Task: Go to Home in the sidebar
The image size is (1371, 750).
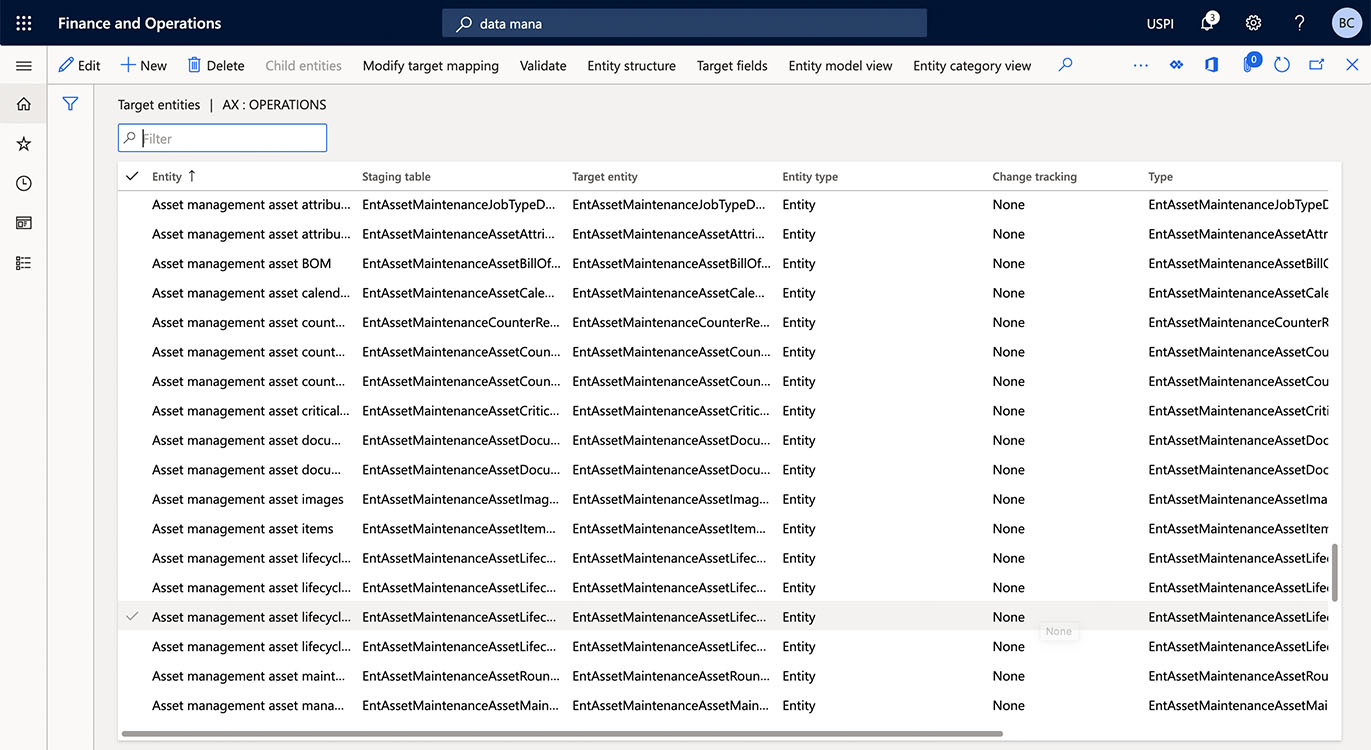Action: point(24,104)
